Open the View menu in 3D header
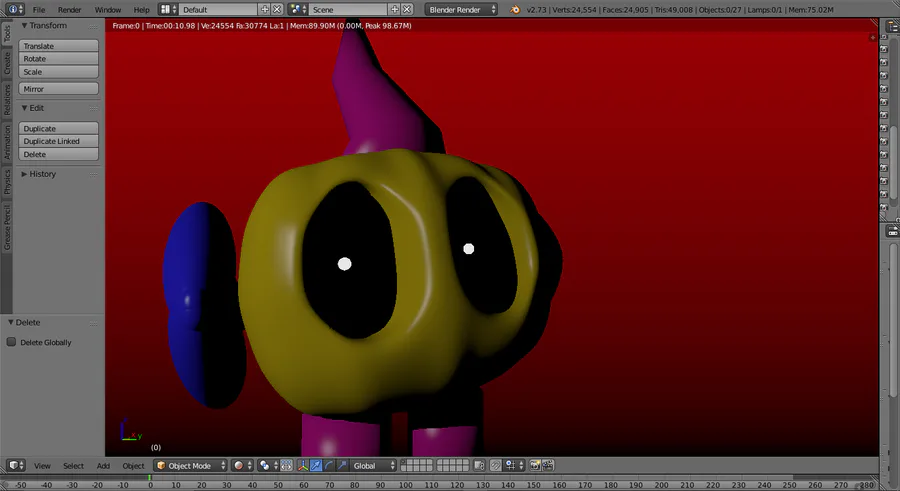 [x=42, y=466]
